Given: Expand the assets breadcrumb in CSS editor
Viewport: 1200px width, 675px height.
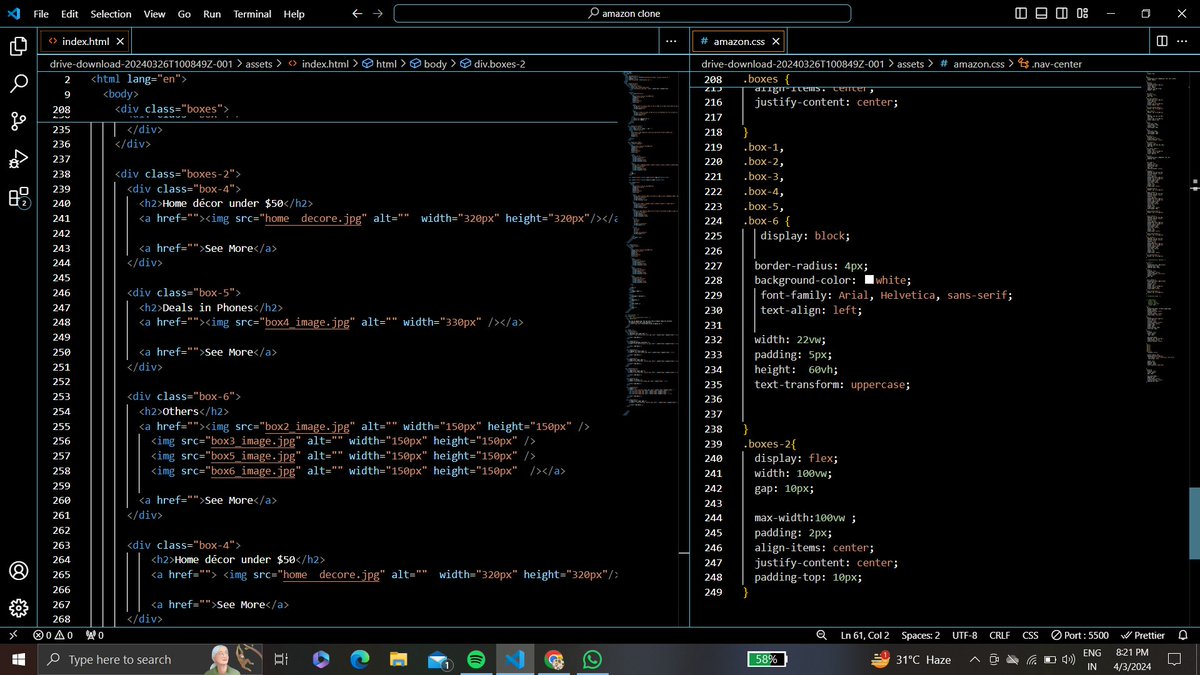Looking at the screenshot, I should point(910,63).
